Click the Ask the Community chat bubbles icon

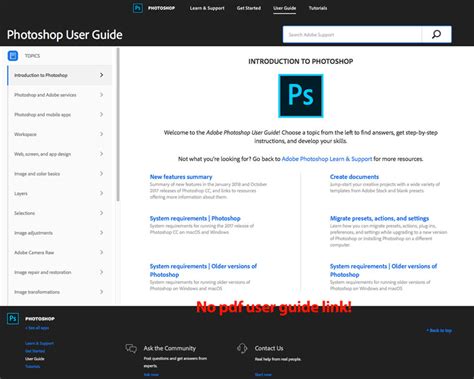[131, 348]
